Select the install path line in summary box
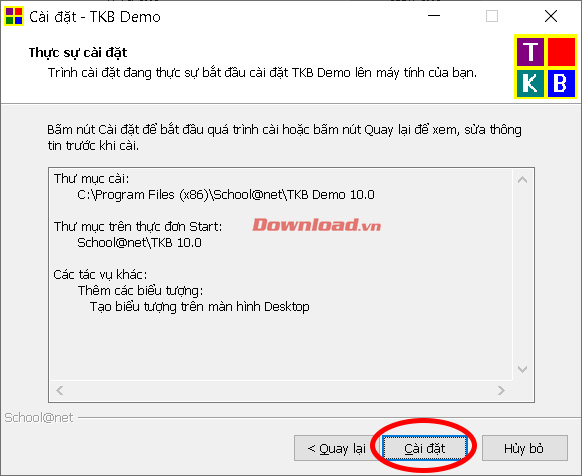Viewport: 582px width, 476px height. 226,195
